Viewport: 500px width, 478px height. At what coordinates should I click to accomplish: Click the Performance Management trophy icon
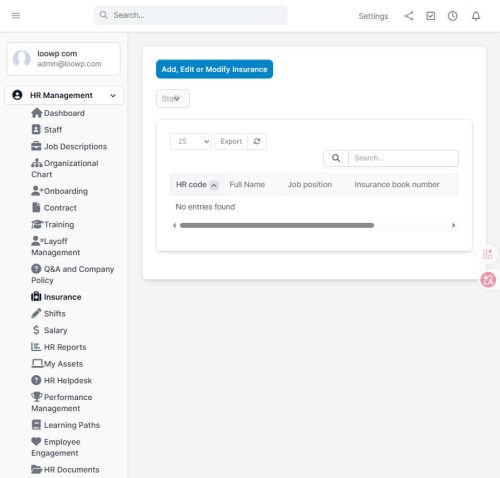click(37, 397)
